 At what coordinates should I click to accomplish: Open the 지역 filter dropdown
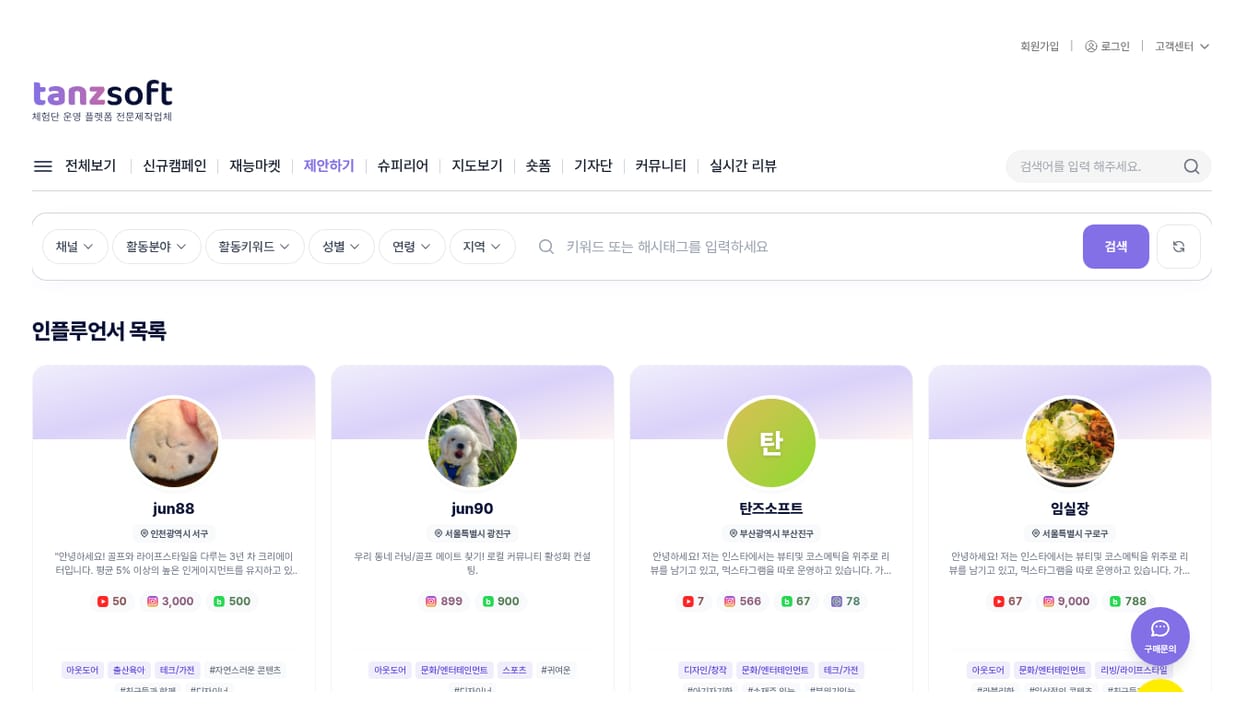[x=482, y=246]
